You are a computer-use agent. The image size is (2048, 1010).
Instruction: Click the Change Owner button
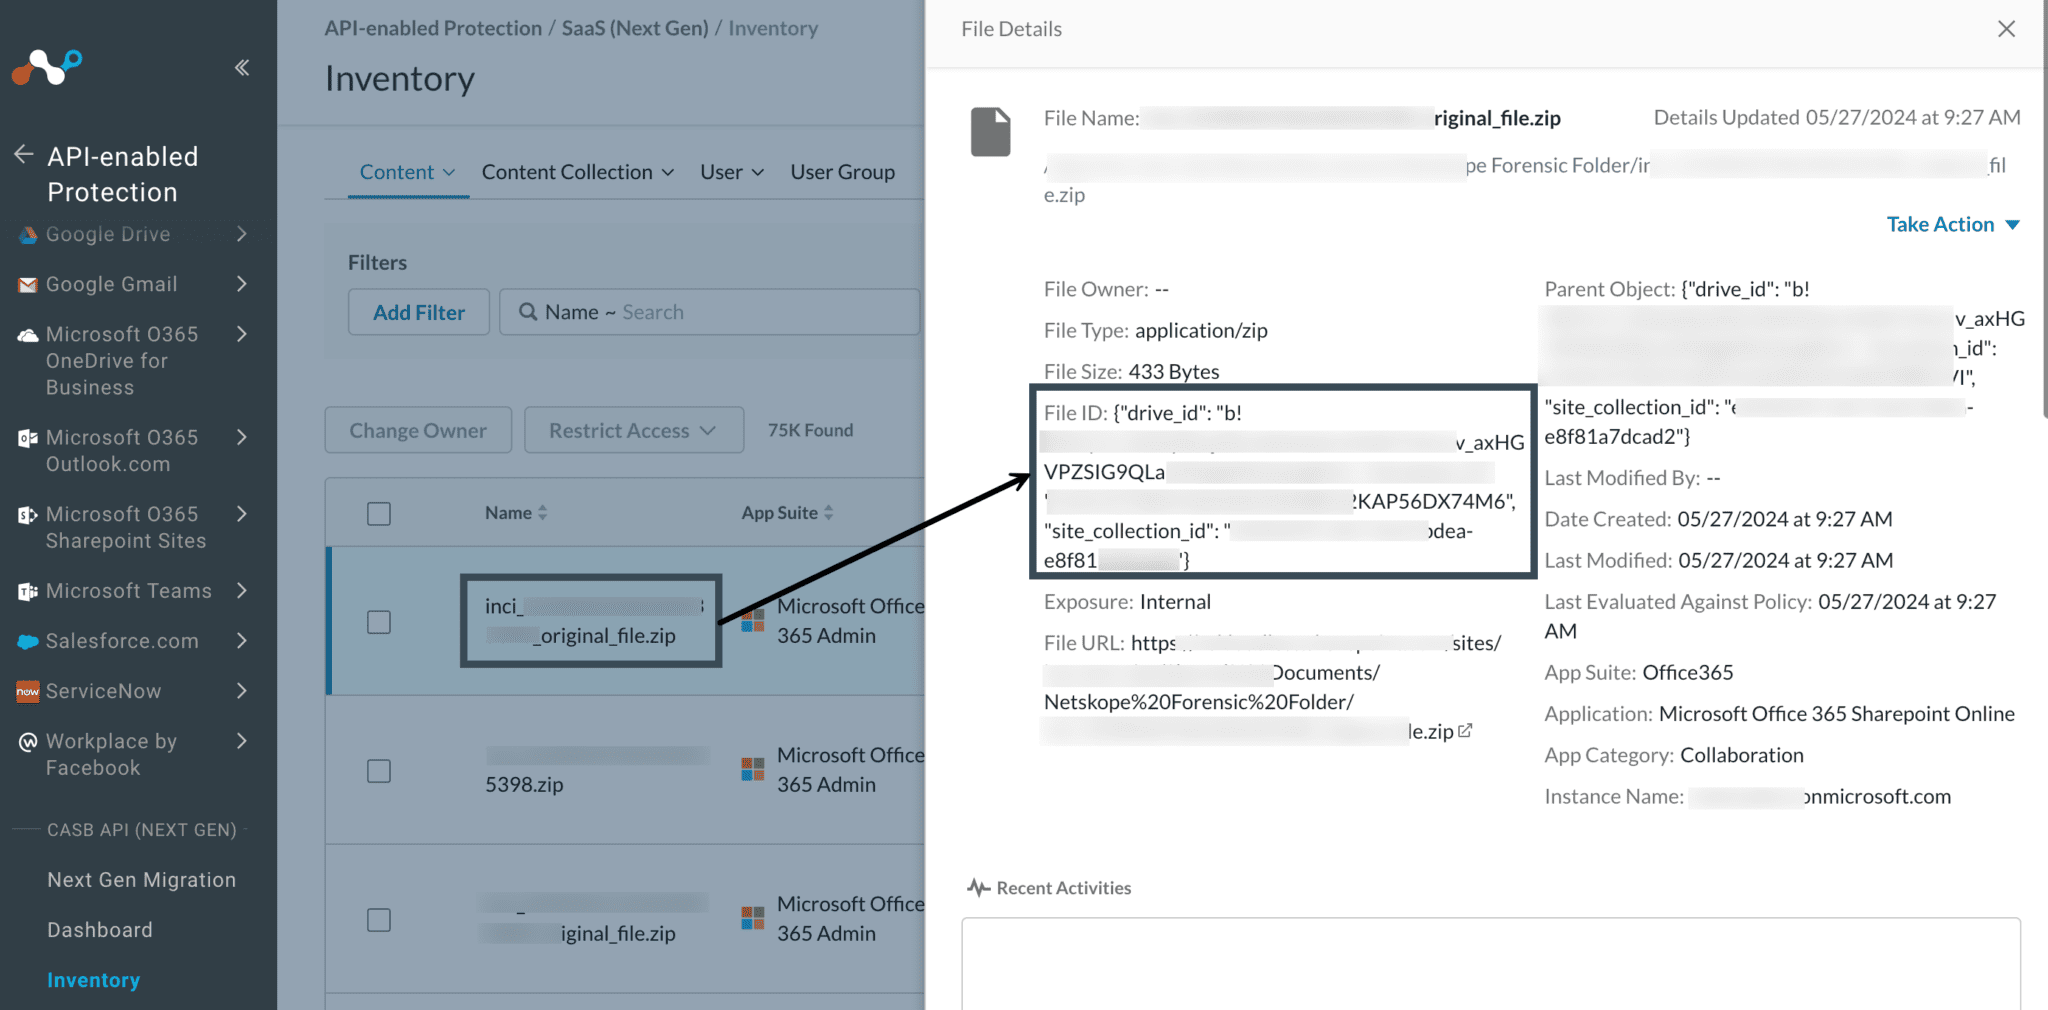[418, 431]
